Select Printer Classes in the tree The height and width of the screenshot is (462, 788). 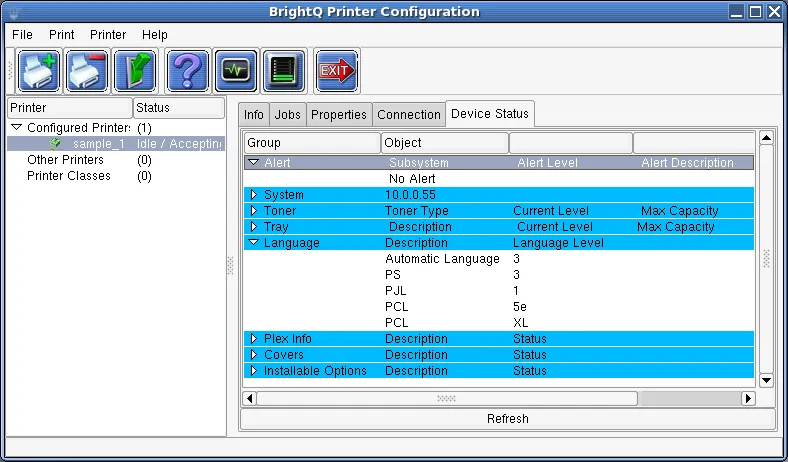[x=69, y=176]
